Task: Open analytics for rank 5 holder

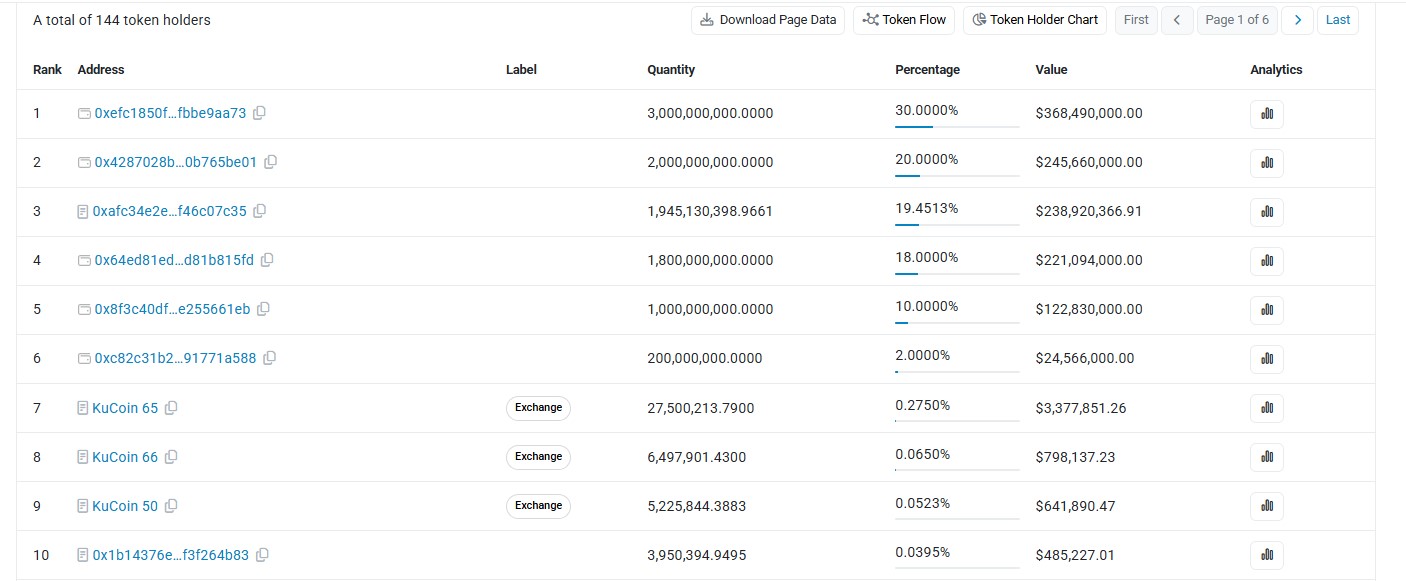Action: point(1267,310)
